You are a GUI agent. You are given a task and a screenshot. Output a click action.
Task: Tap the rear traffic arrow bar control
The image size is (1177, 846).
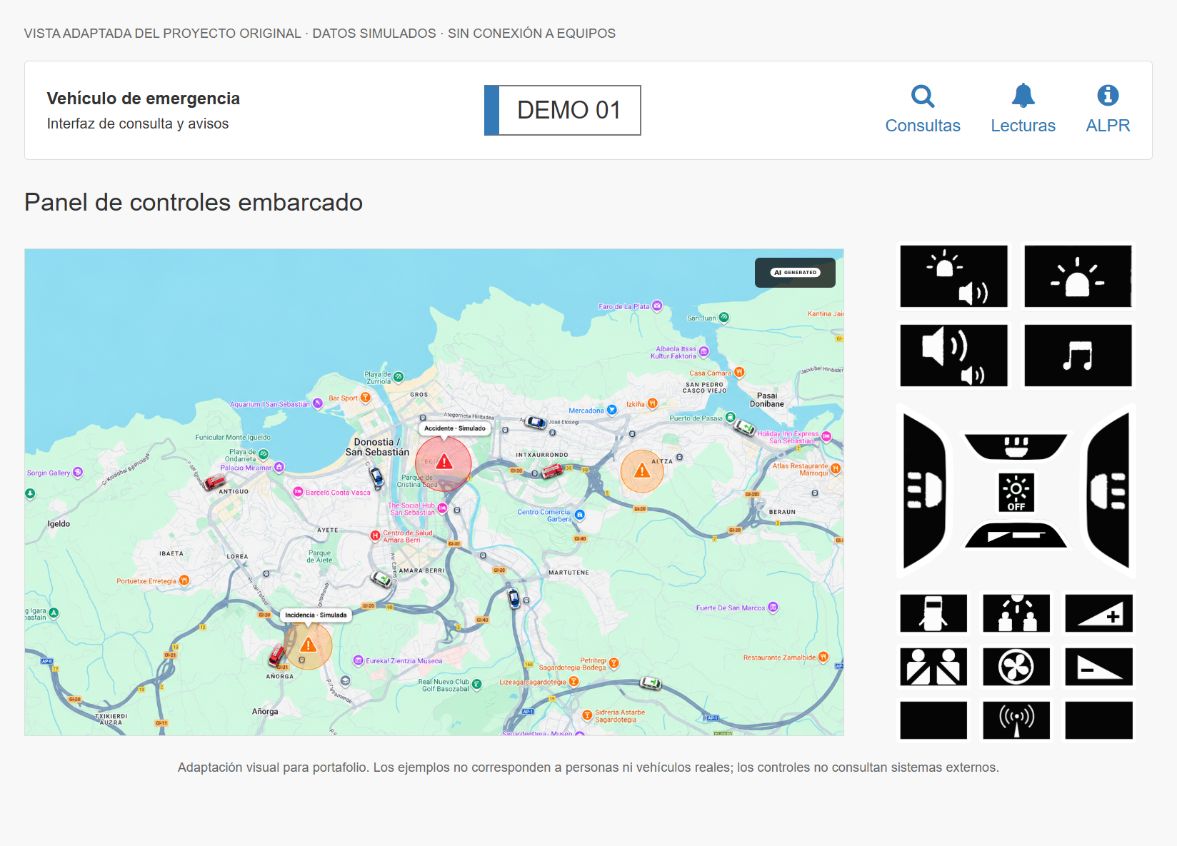pos(1016,536)
